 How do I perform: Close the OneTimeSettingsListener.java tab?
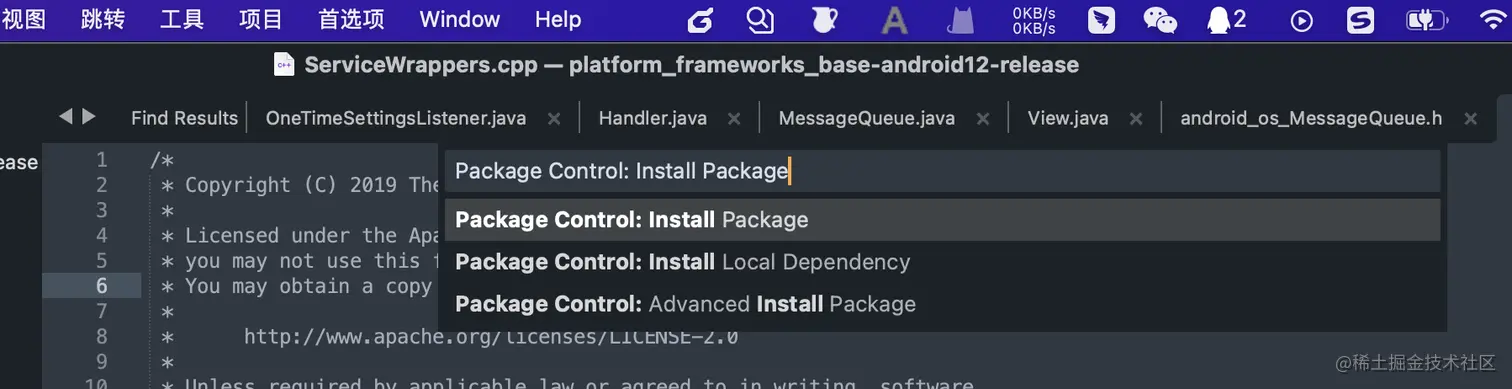553,119
